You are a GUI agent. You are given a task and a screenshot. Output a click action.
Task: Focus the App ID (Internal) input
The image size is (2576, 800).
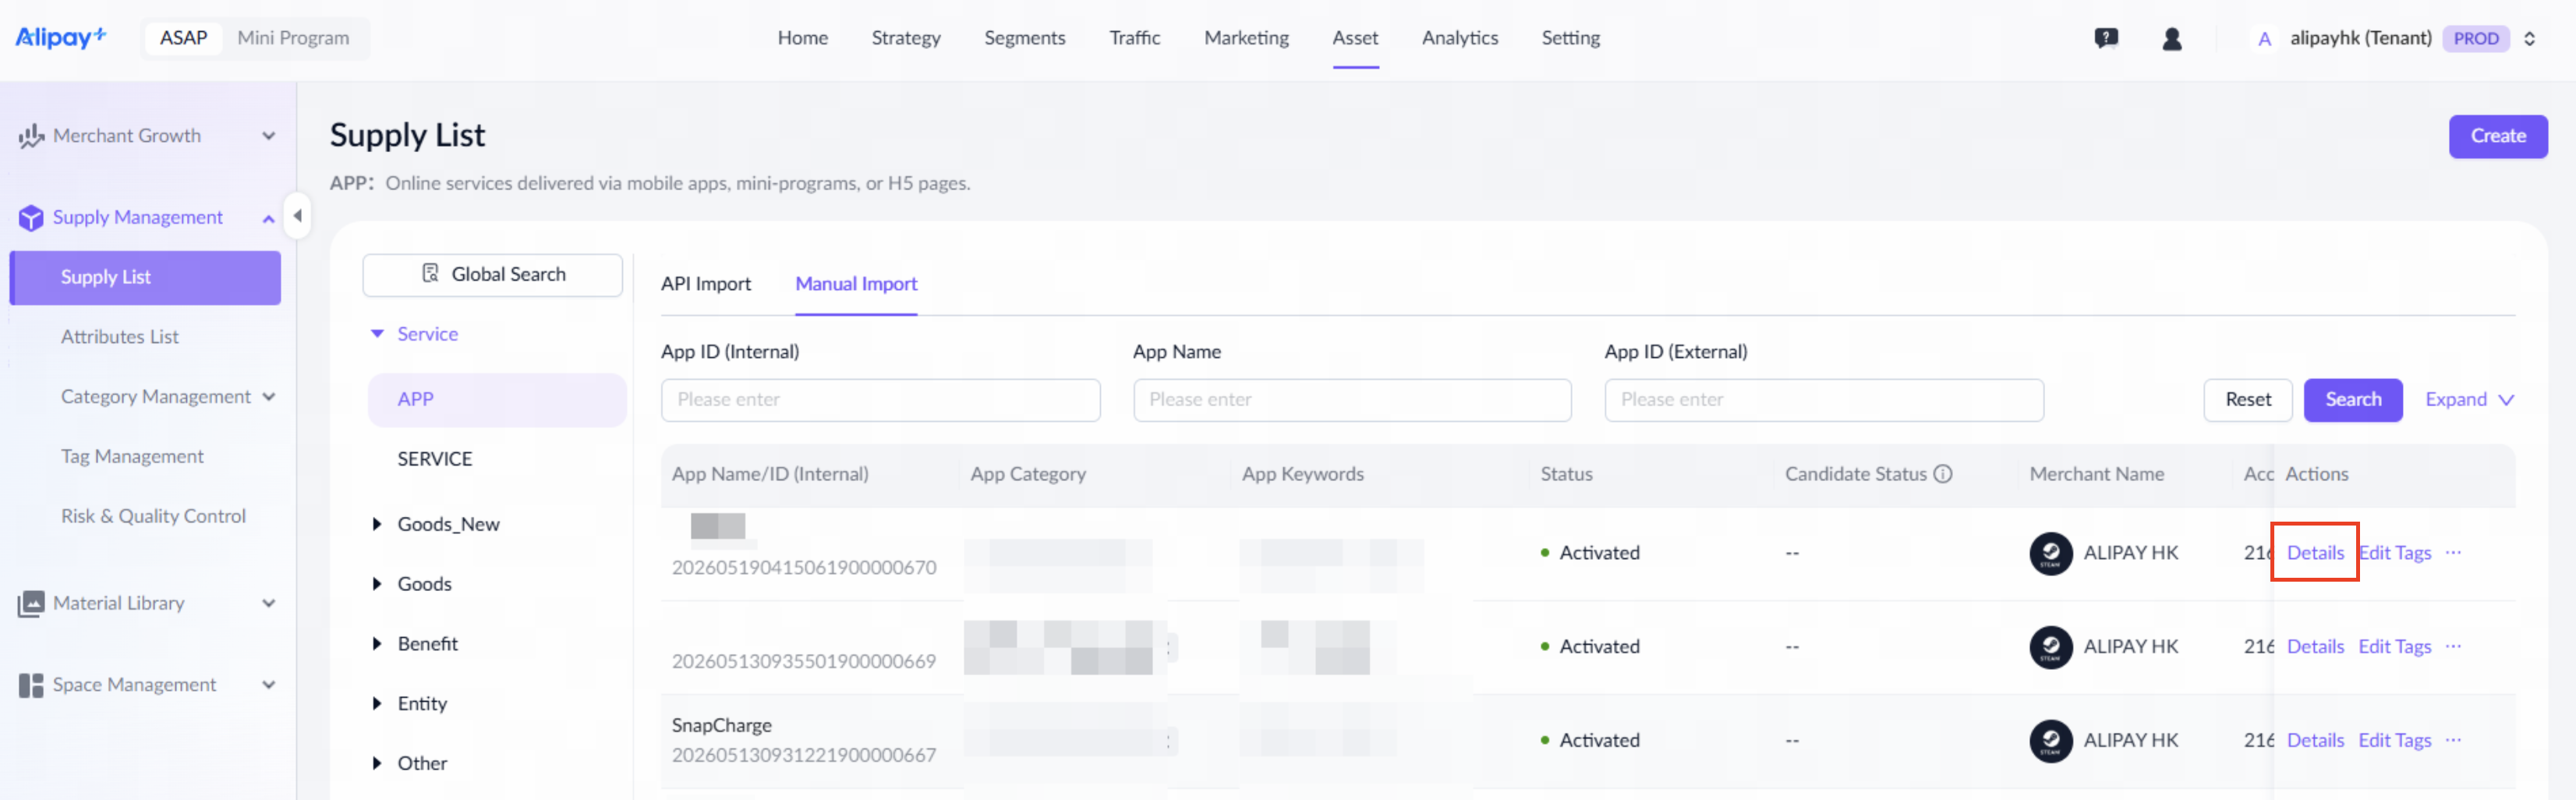880,400
